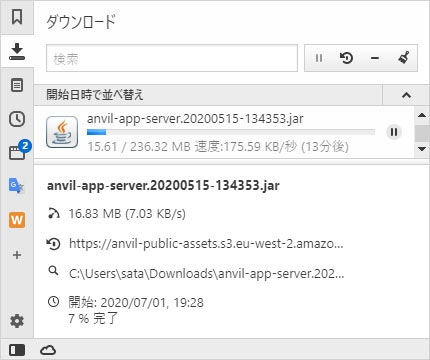The height and width of the screenshot is (360, 430).
Task: Click the cloud sync status icon
Action: (x=48, y=350)
